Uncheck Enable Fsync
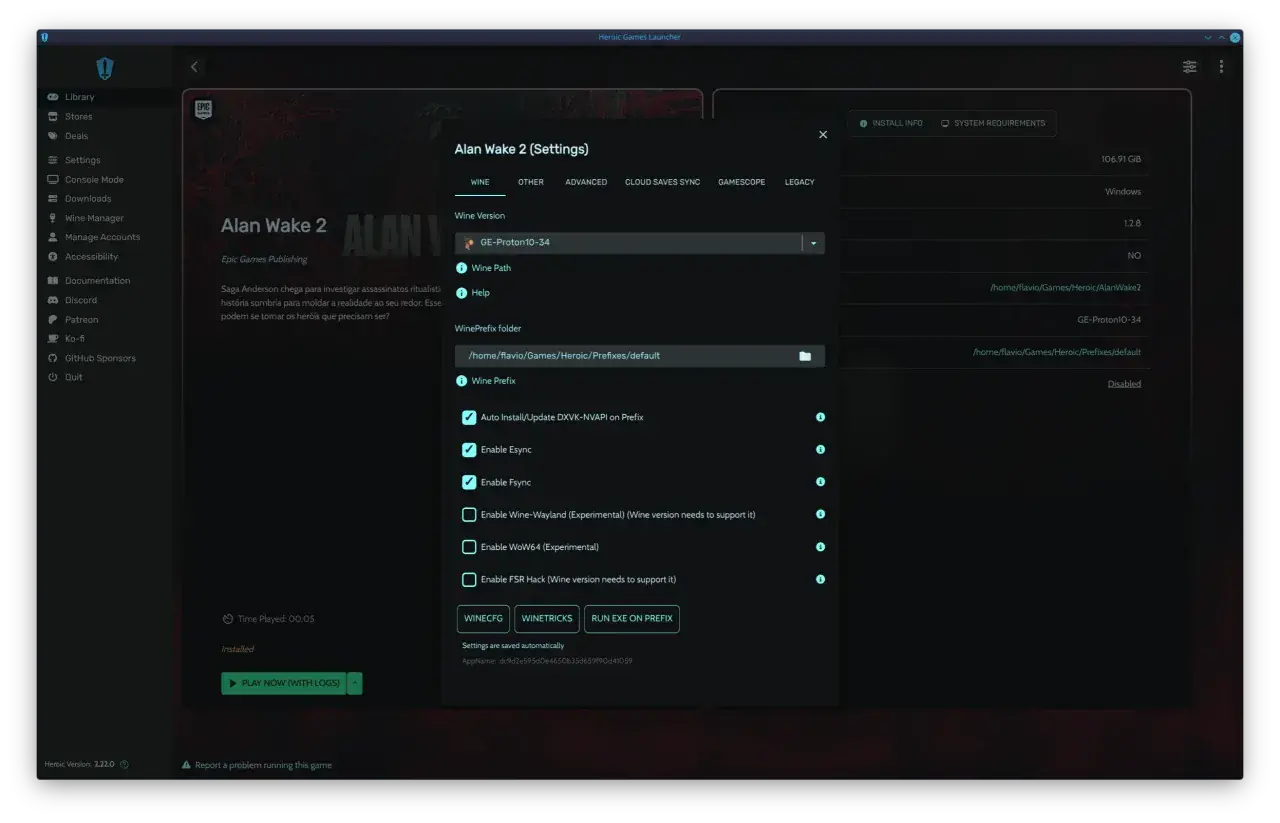The height and width of the screenshot is (823, 1280). [469, 482]
